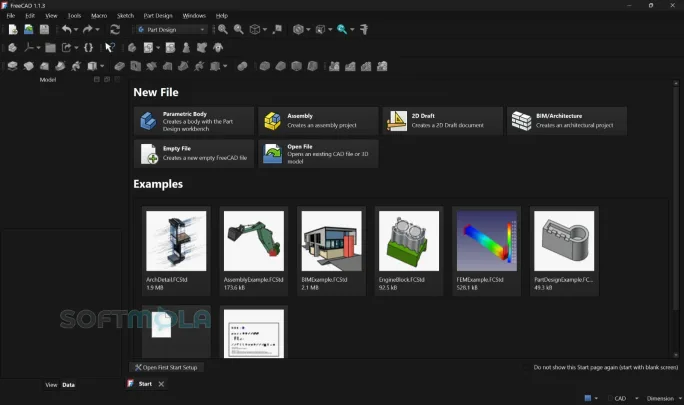Select the Hole tool icon
The image size is (684, 405).
pyautogui.click(x=135, y=66)
